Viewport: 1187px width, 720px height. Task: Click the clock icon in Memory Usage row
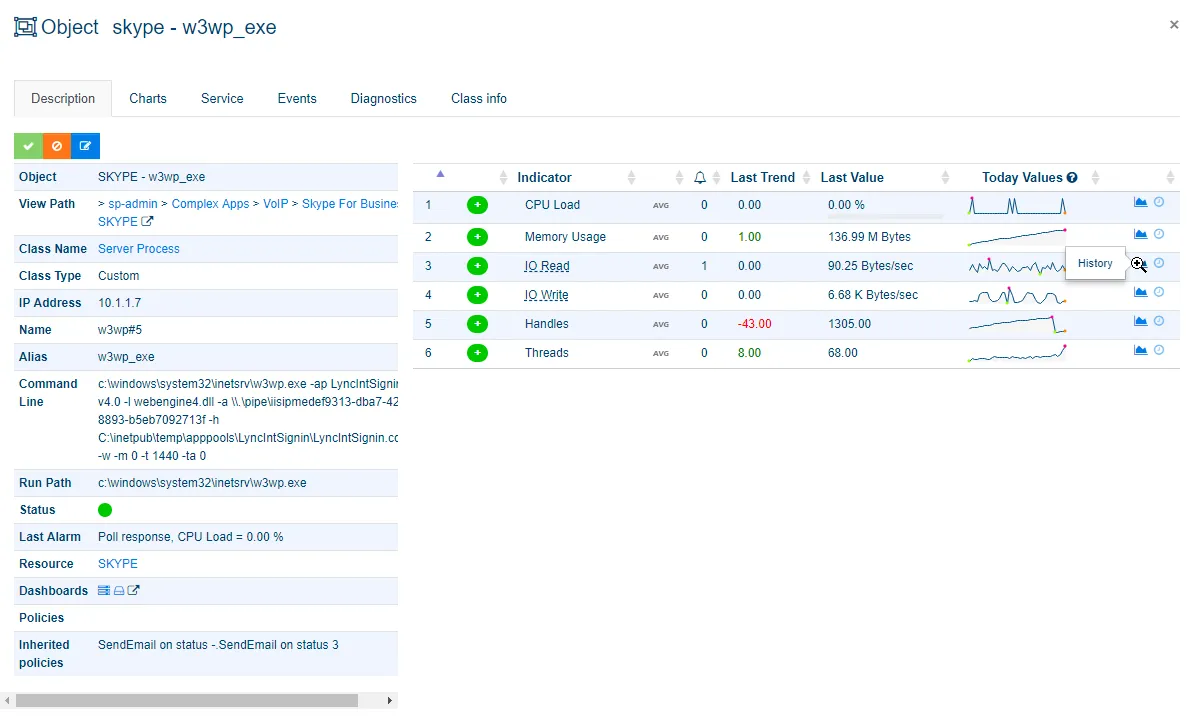coord(1159,234)
